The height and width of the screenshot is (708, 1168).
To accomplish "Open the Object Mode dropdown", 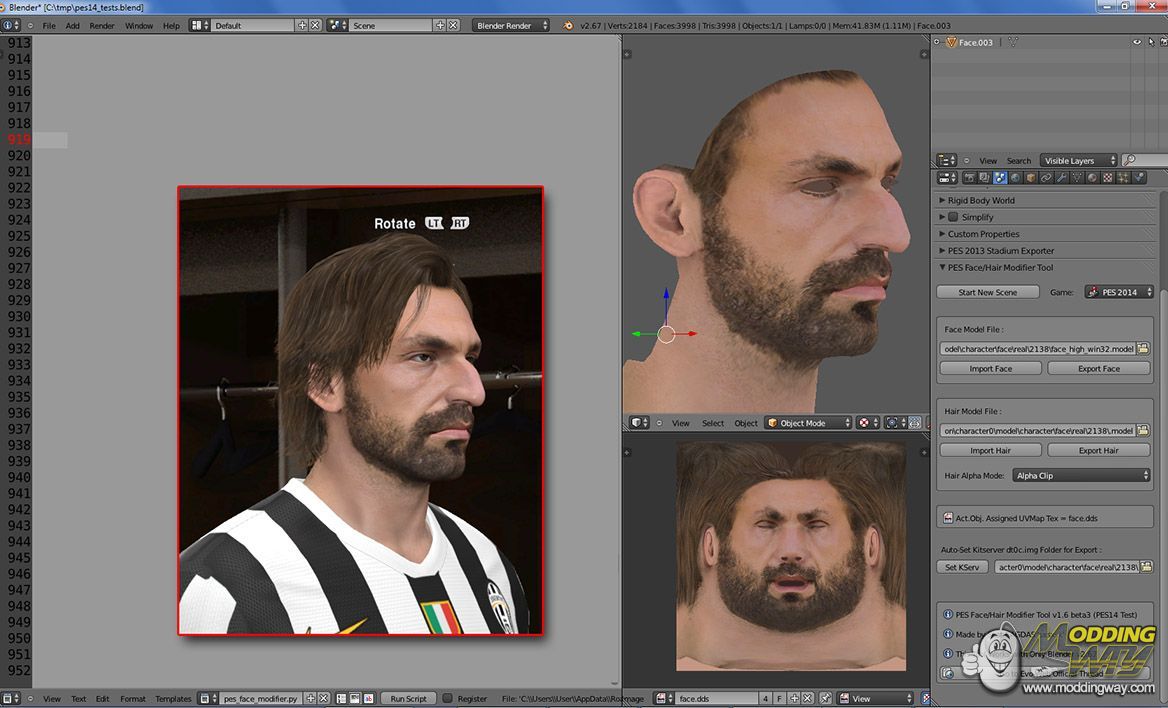I will click(x=808, y=423).
